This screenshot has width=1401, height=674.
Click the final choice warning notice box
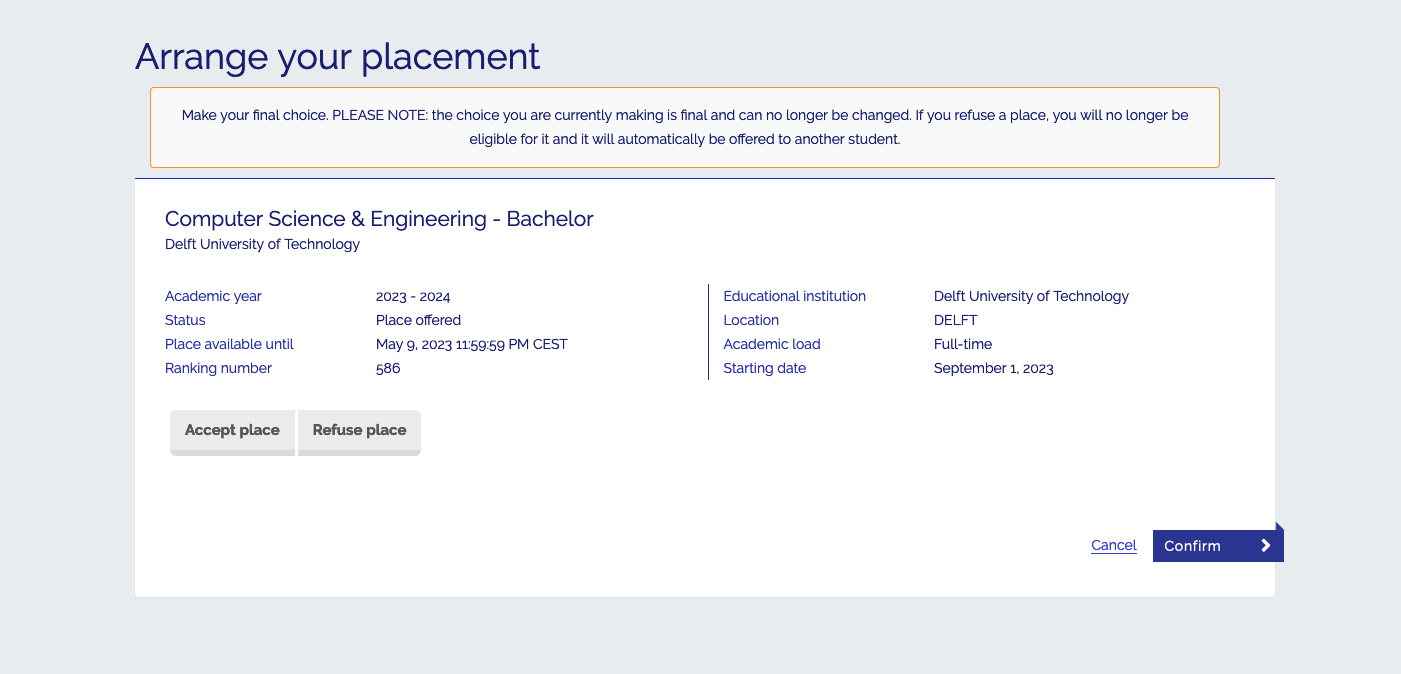coord(684,127)
